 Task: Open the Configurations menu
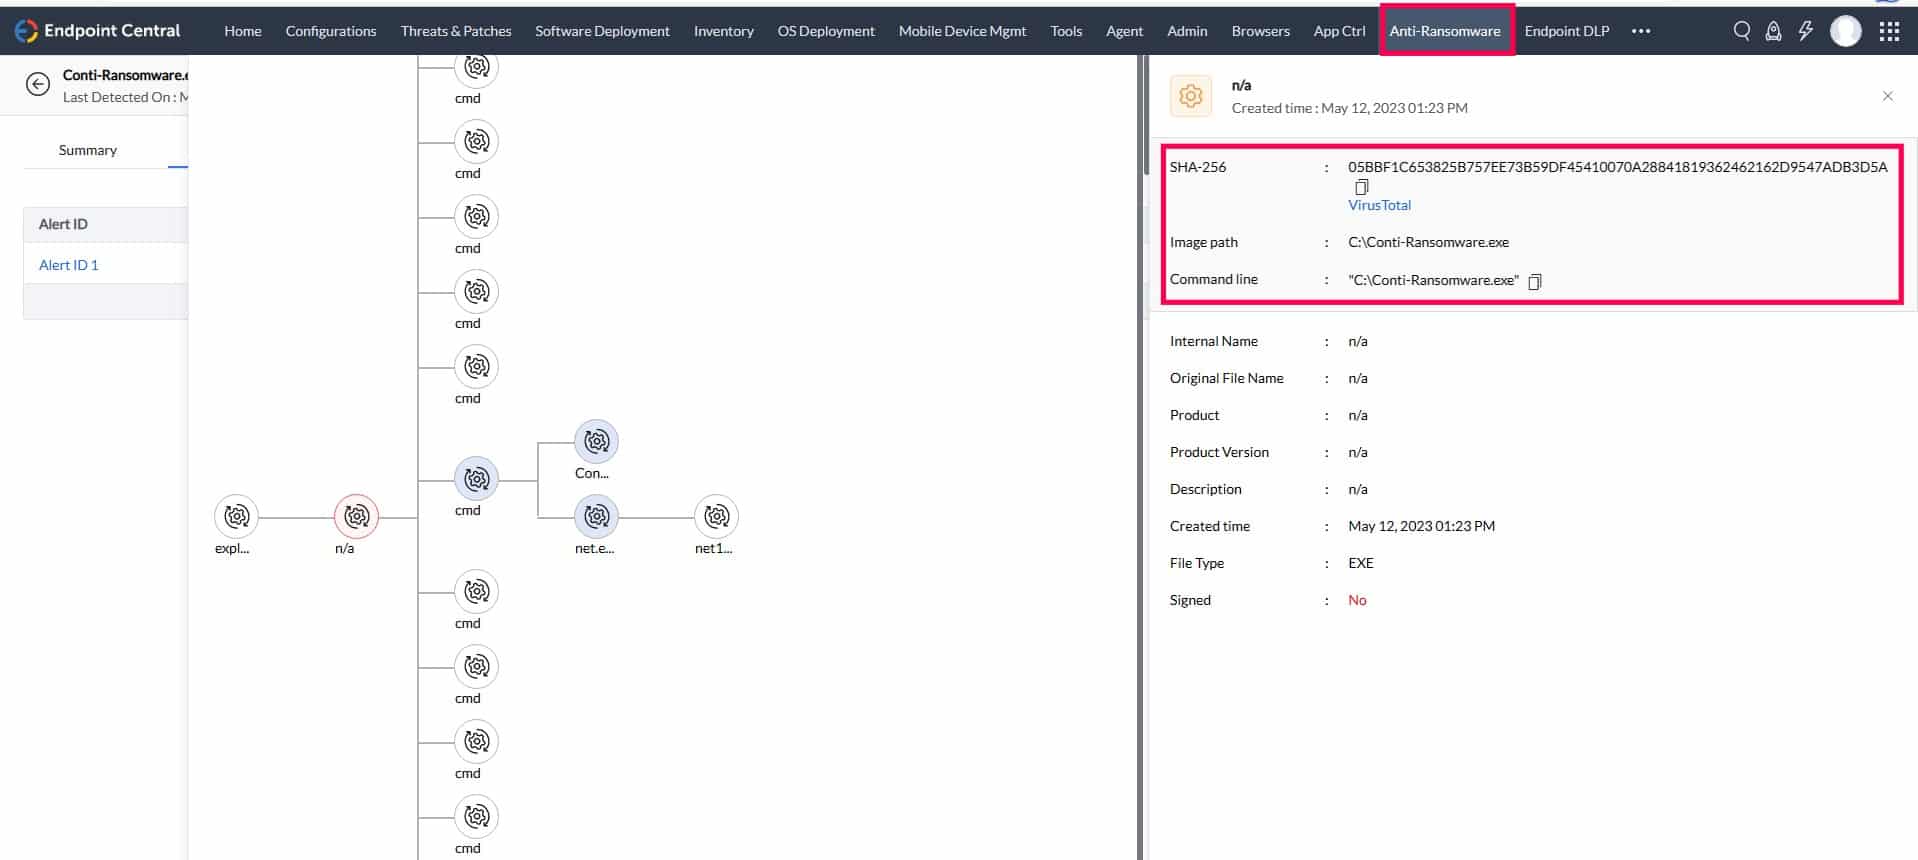(x=331, y=31)
